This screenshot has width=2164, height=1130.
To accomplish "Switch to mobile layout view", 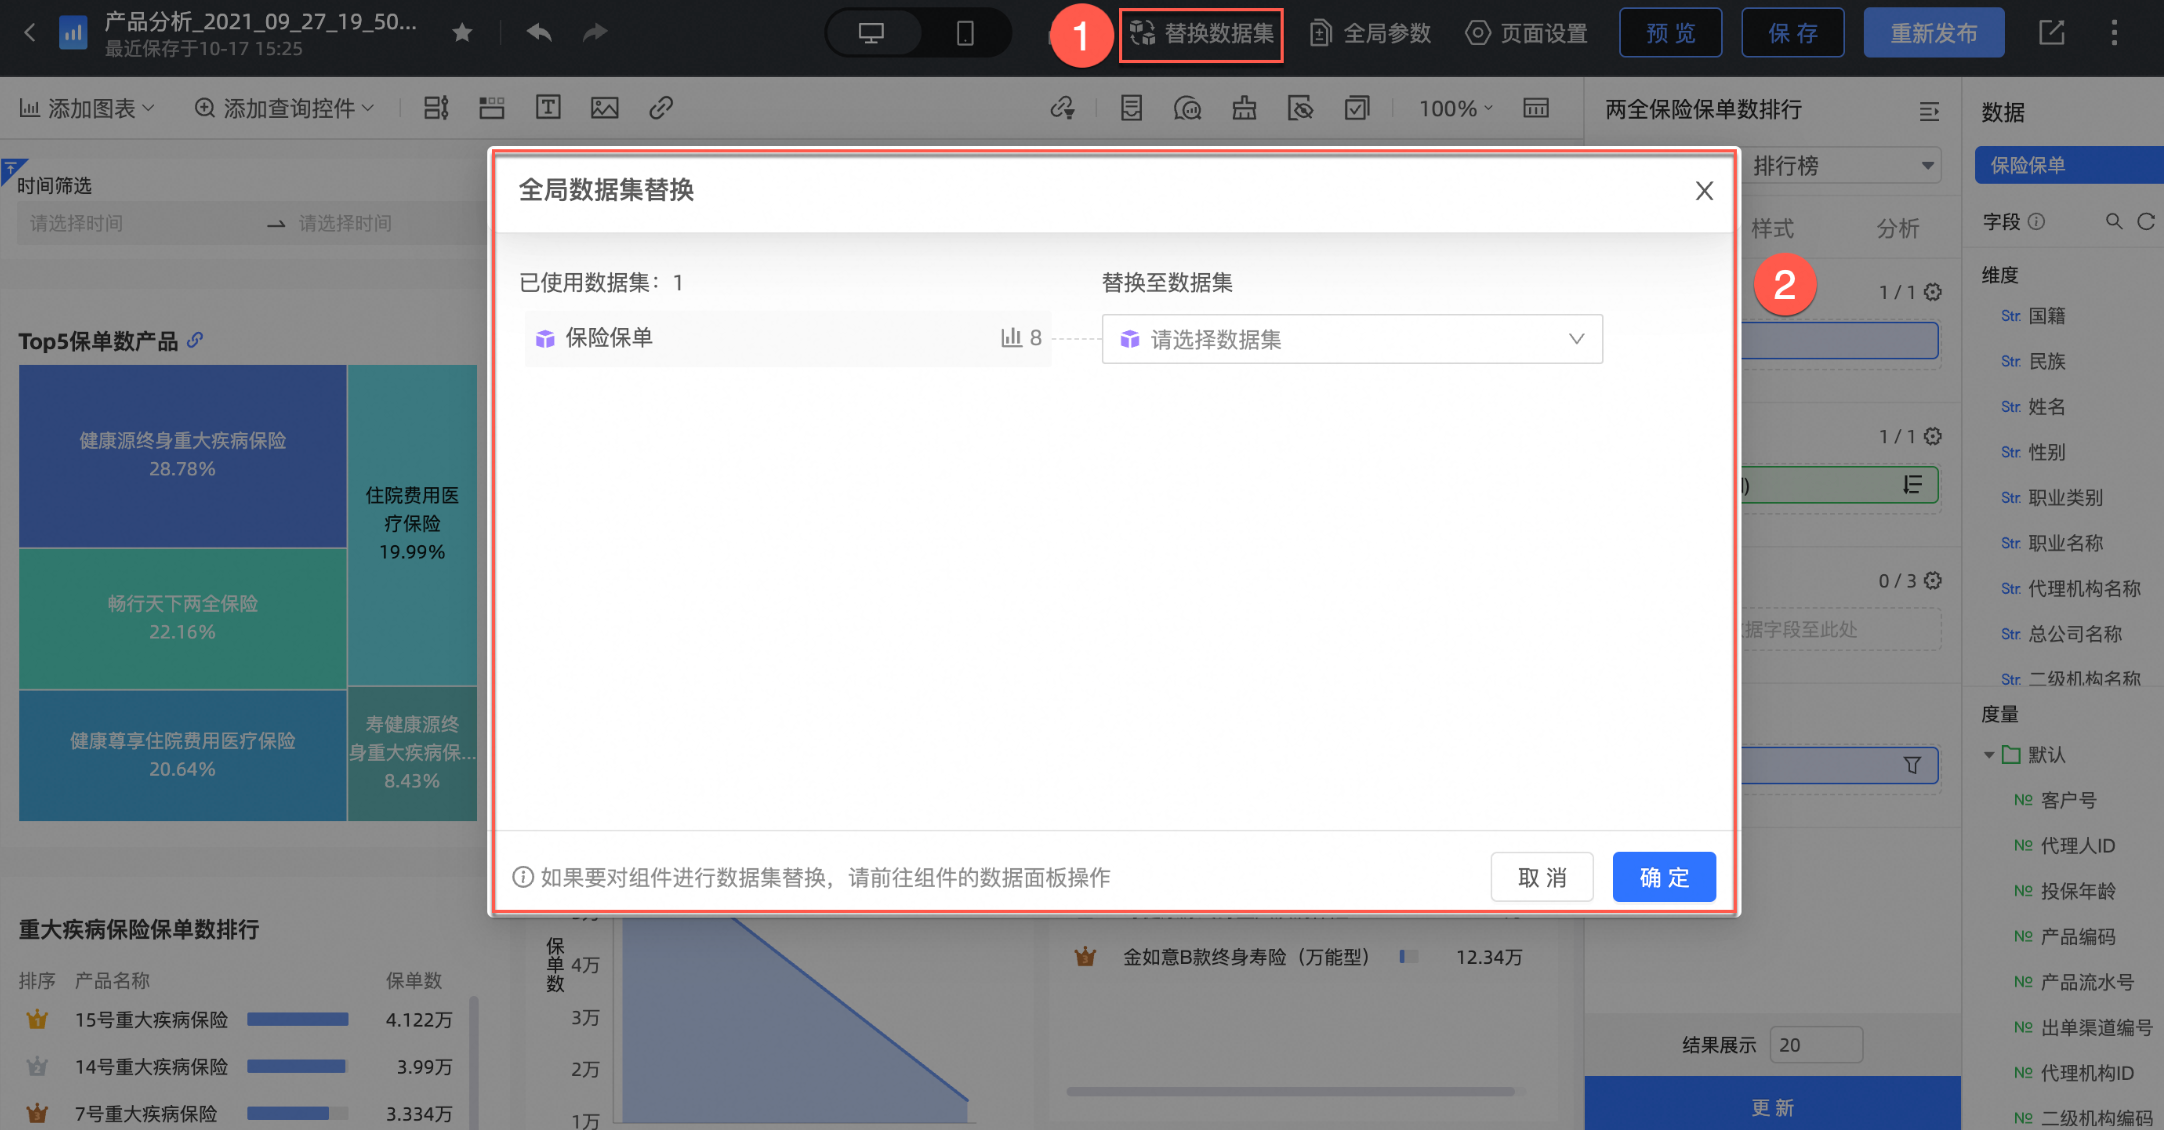I will tap(965, 33).
